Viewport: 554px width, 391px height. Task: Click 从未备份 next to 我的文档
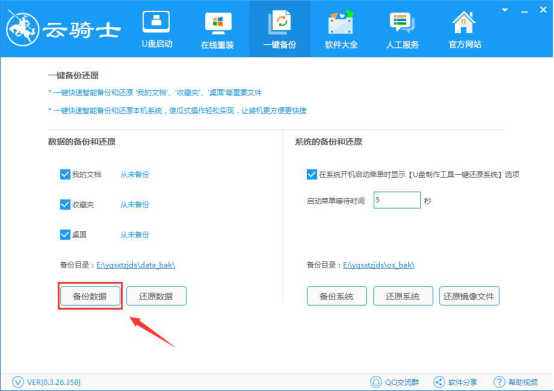[x=135, y=174]
